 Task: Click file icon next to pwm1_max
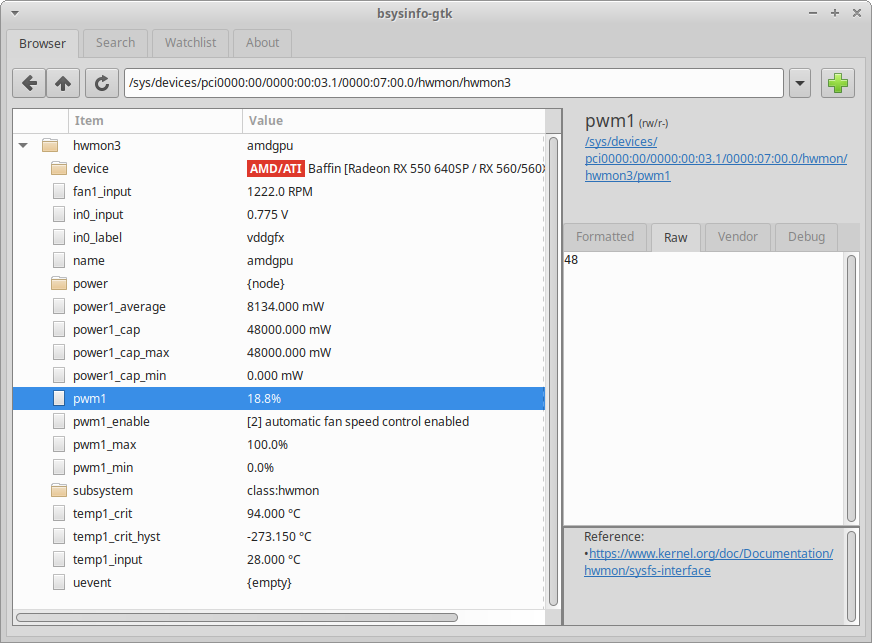coord(58,444)
